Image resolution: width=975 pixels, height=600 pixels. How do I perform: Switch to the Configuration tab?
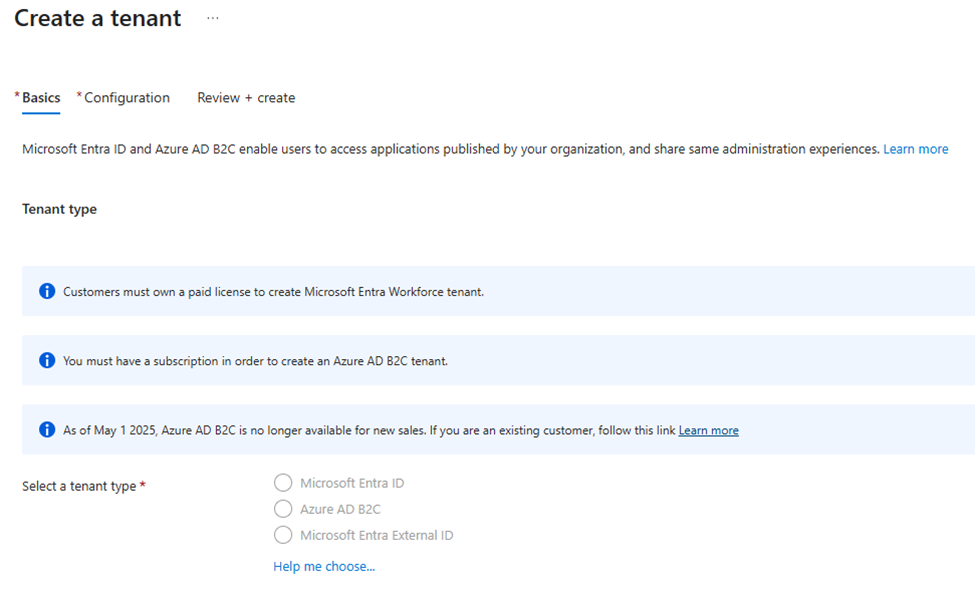(x=127, y=98)
